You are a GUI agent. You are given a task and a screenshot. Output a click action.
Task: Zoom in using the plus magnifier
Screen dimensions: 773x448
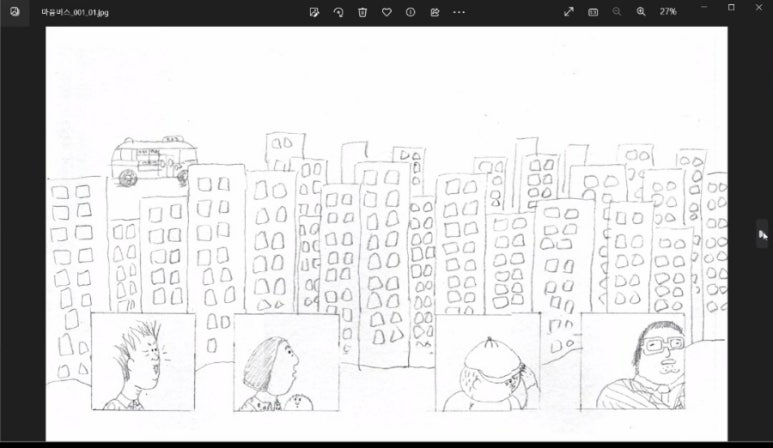[x=641, y=11]
